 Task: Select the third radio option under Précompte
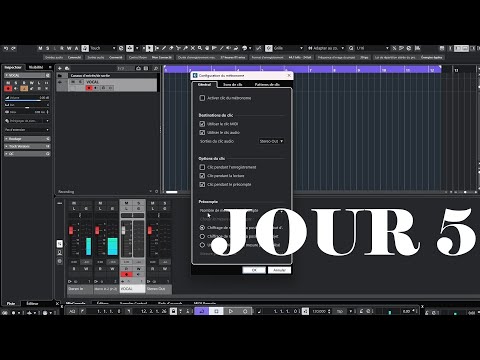[x=202, y=245]
